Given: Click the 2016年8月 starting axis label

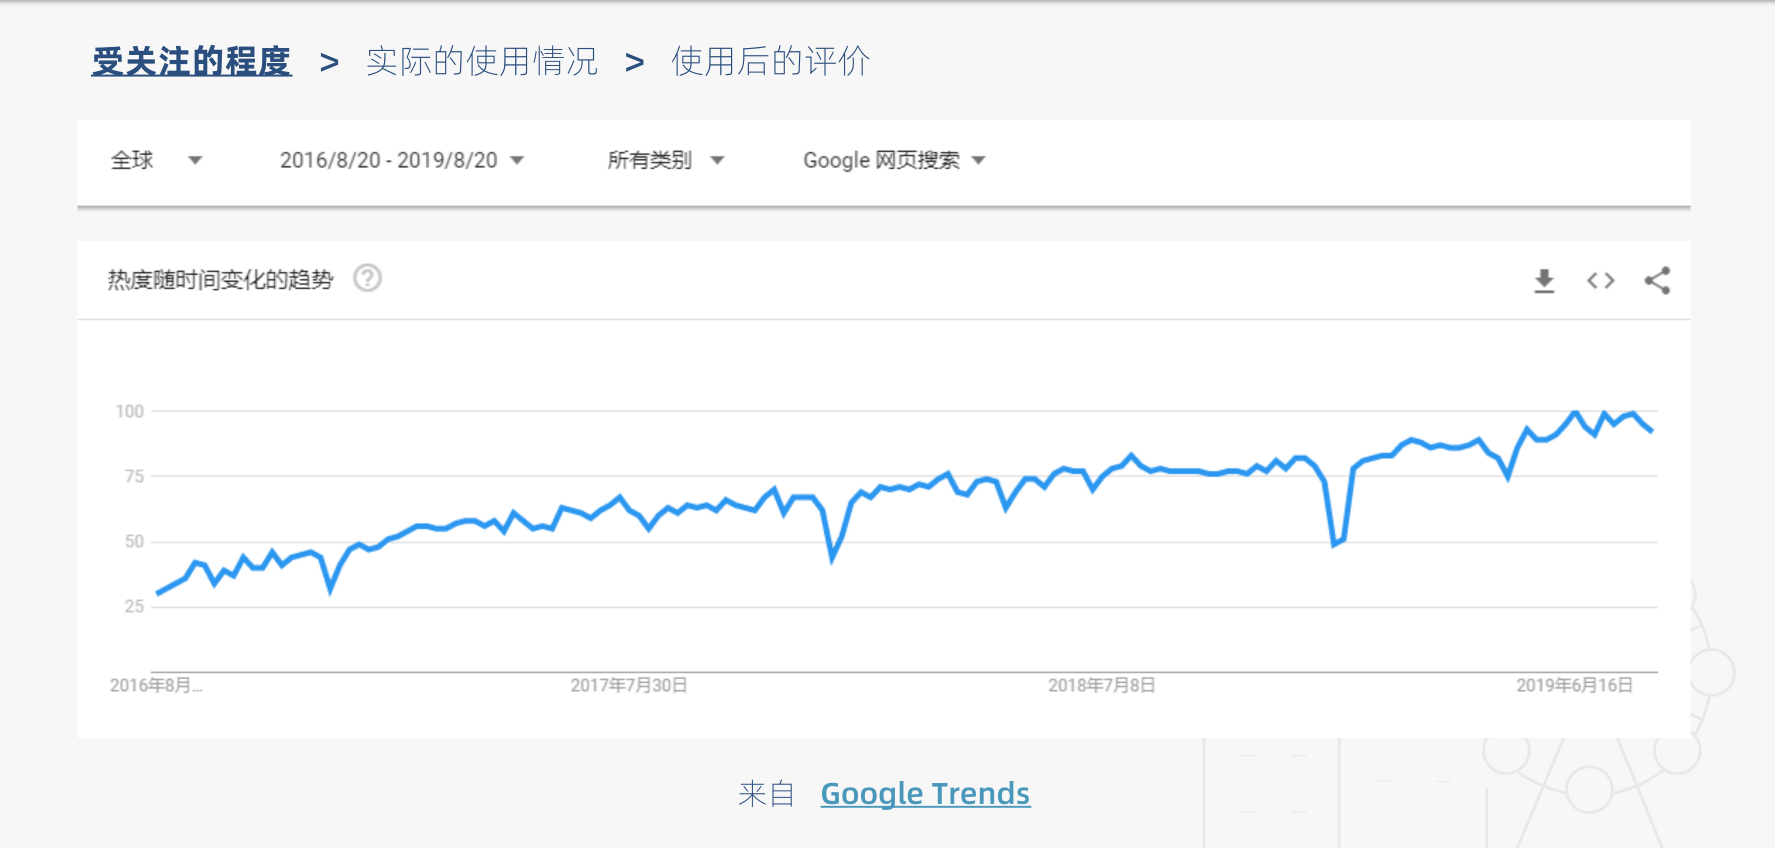Looking at the screenshot, I should pos(155,685).
